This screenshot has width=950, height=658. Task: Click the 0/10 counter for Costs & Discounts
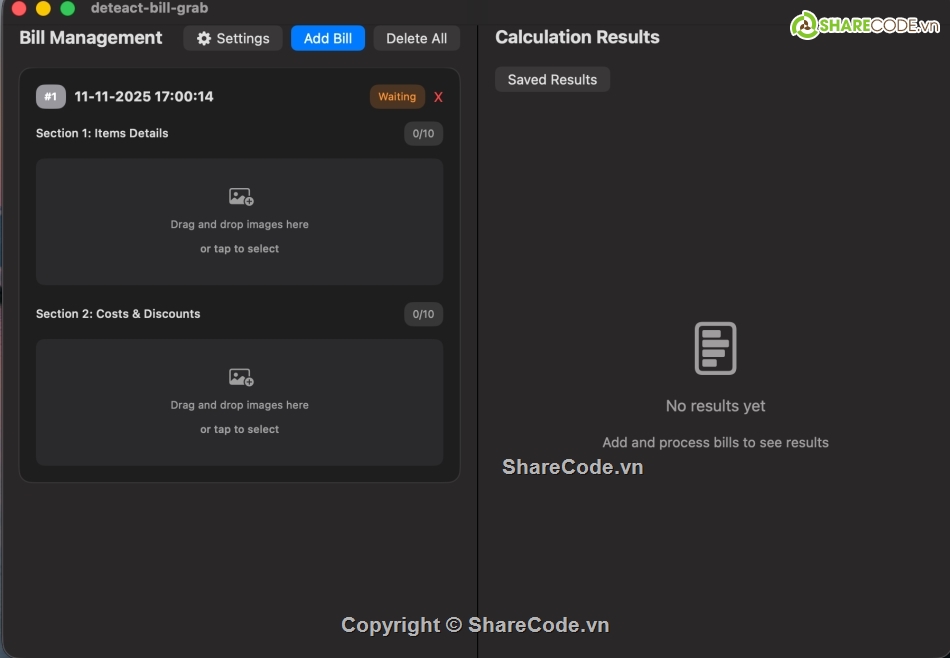(423, 314)
